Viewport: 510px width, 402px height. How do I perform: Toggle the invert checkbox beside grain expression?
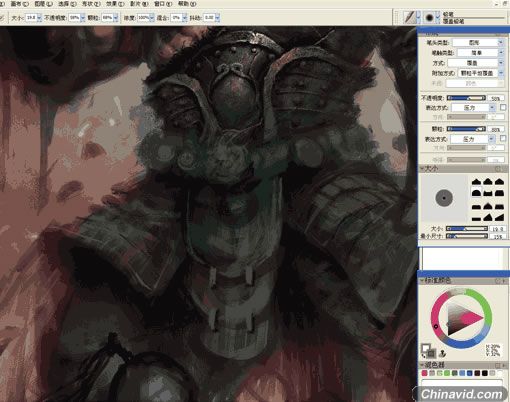click(503, 138)
